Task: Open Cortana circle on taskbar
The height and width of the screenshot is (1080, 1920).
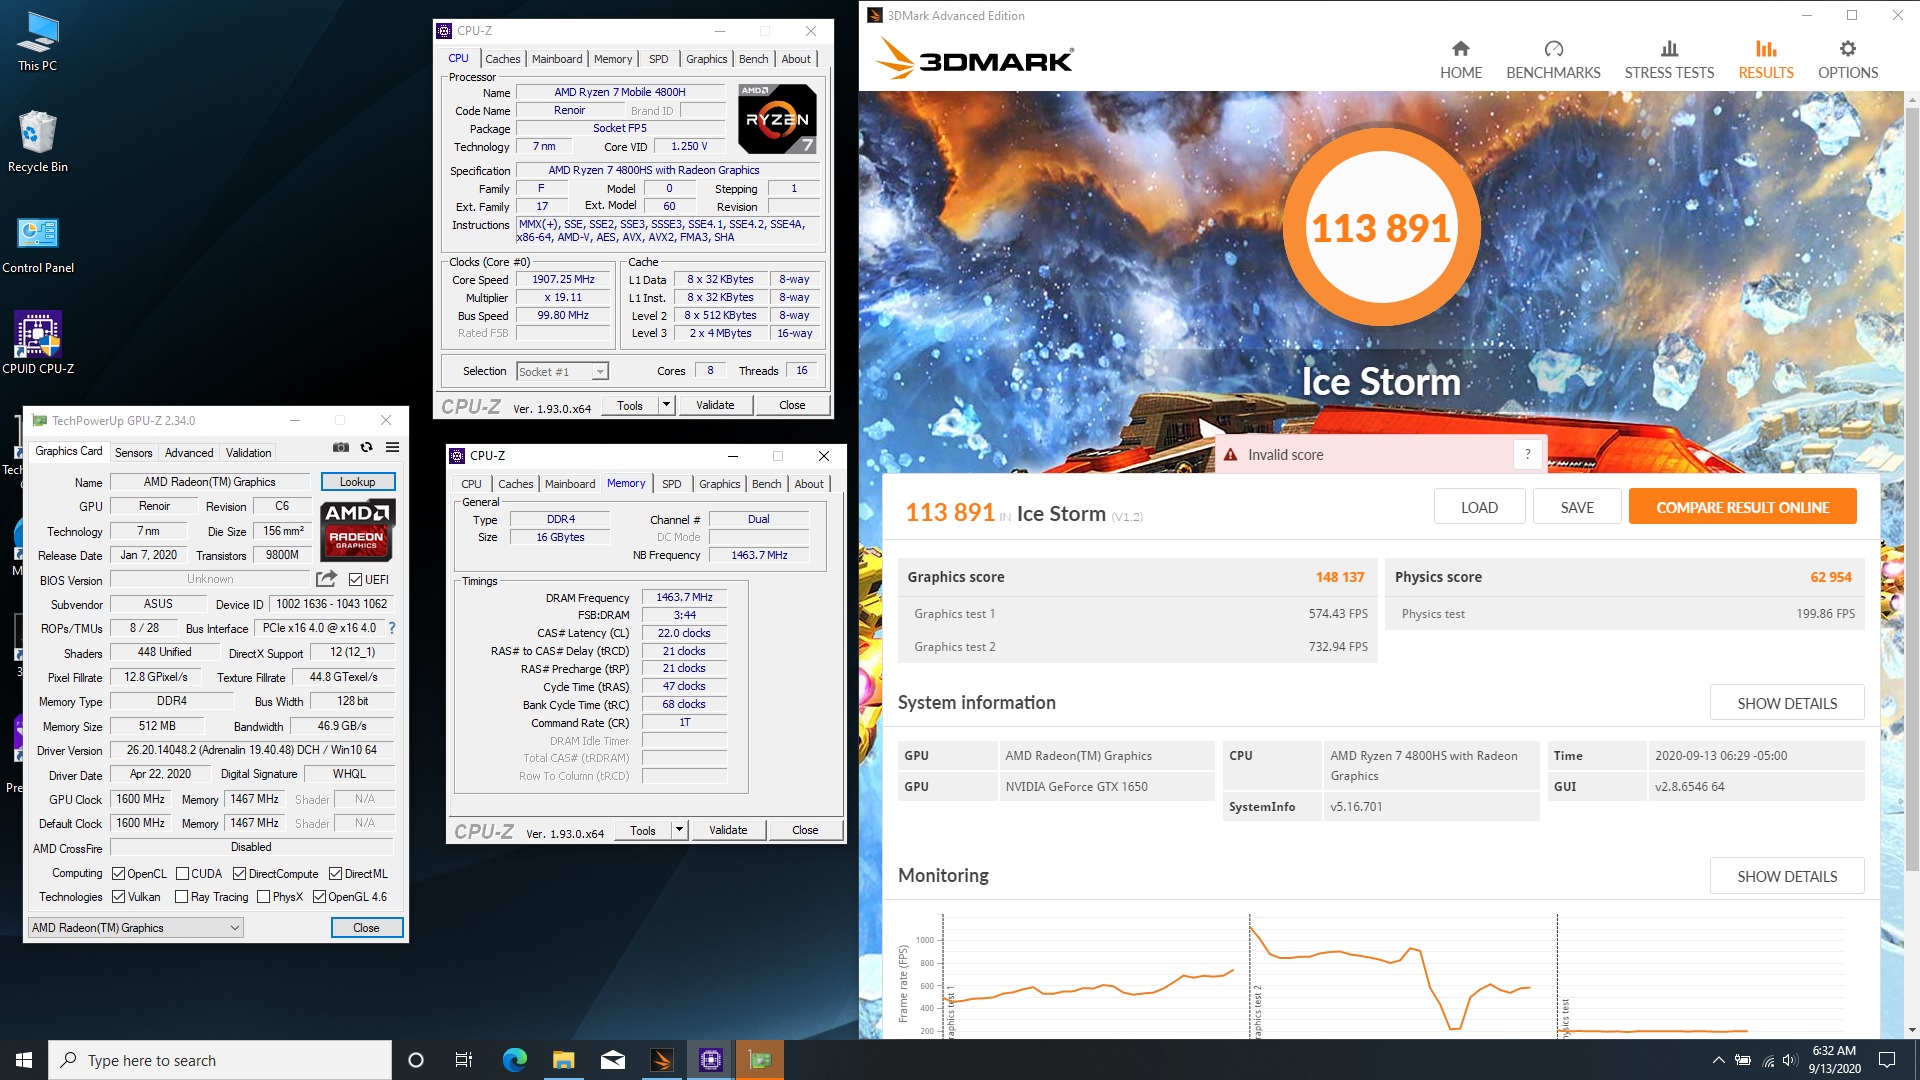Action: pos(416,1060)
